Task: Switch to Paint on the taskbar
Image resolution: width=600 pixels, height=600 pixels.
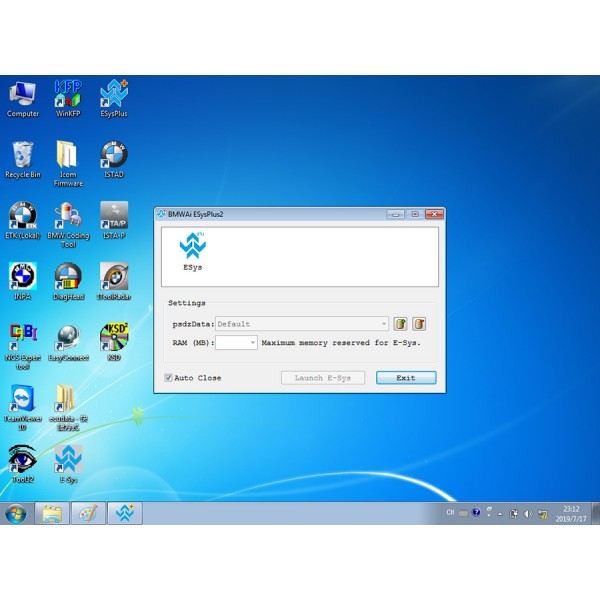Action: coord(88,513)
